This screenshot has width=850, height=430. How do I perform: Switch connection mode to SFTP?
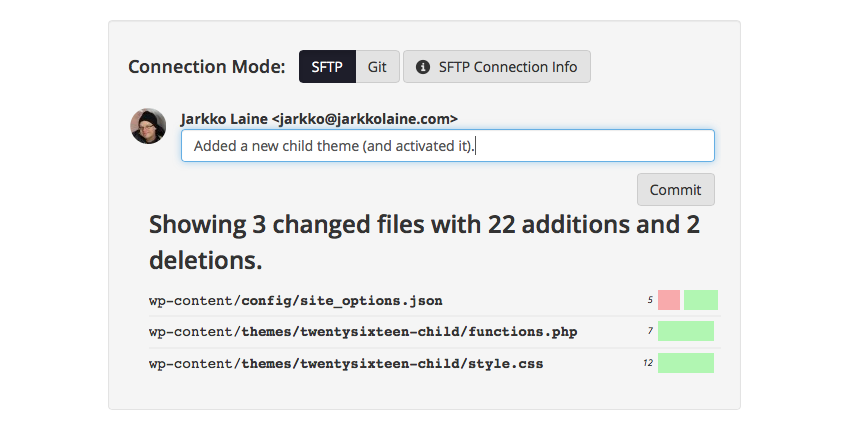[327, 67]
